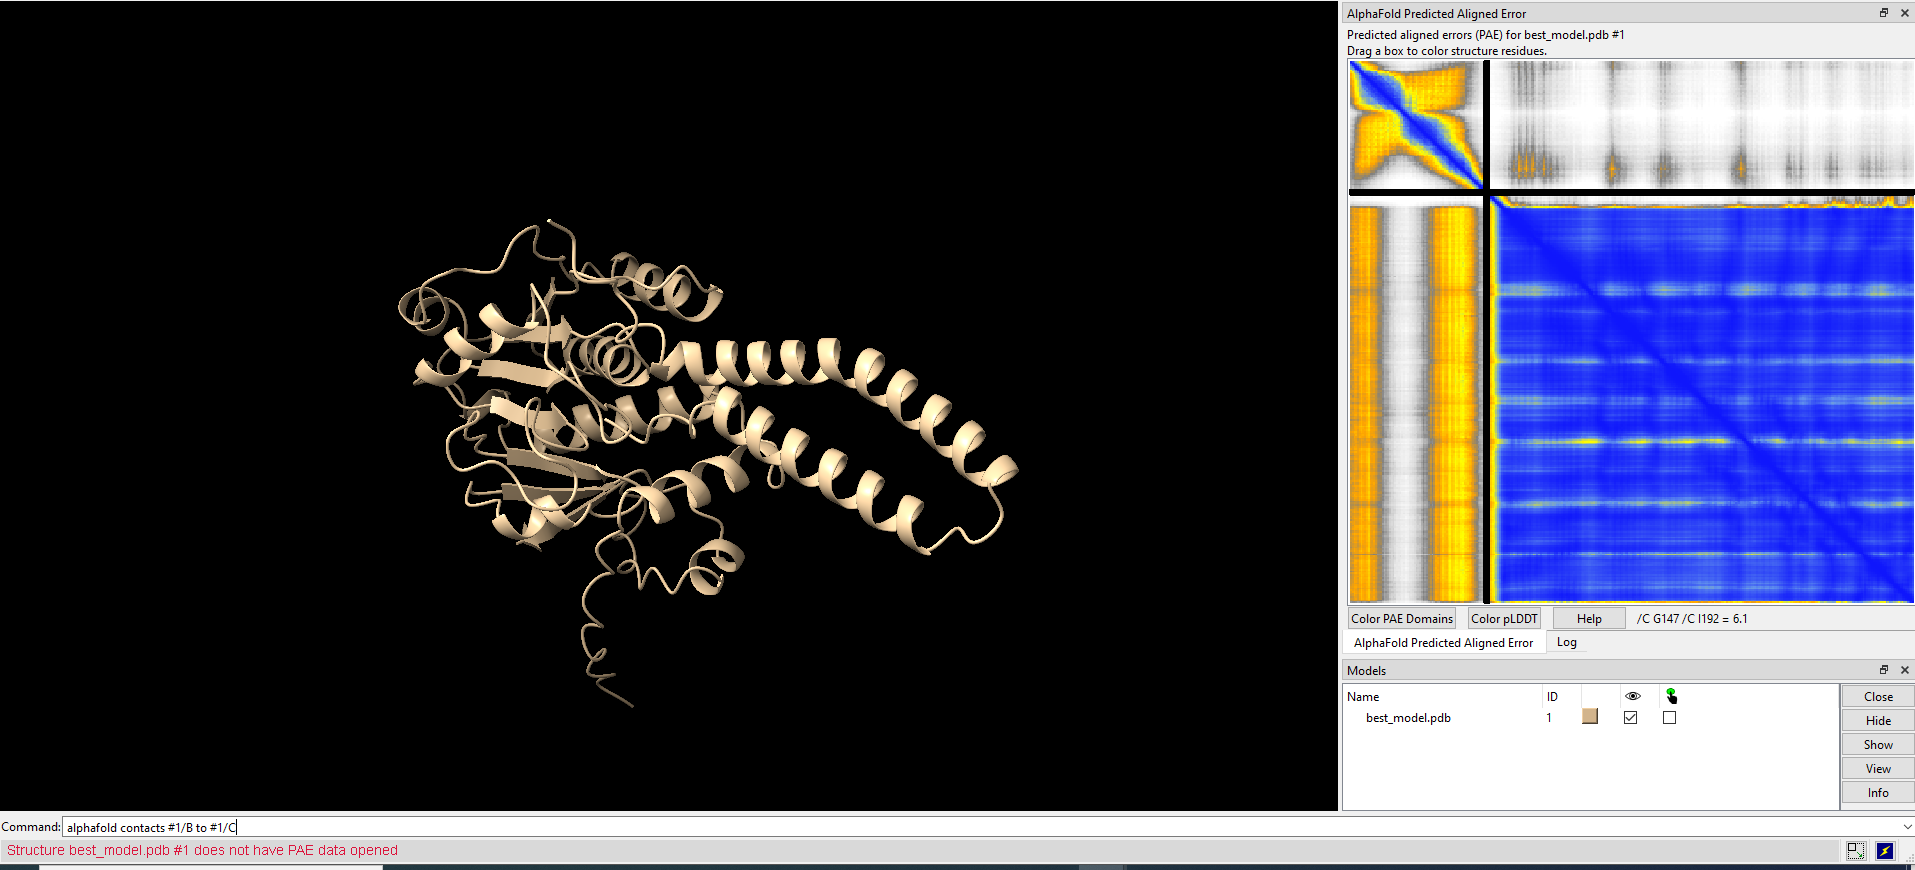The image size is (1915, 870).
Task: Click the eye column header in Models
Action: point(1632,696)
